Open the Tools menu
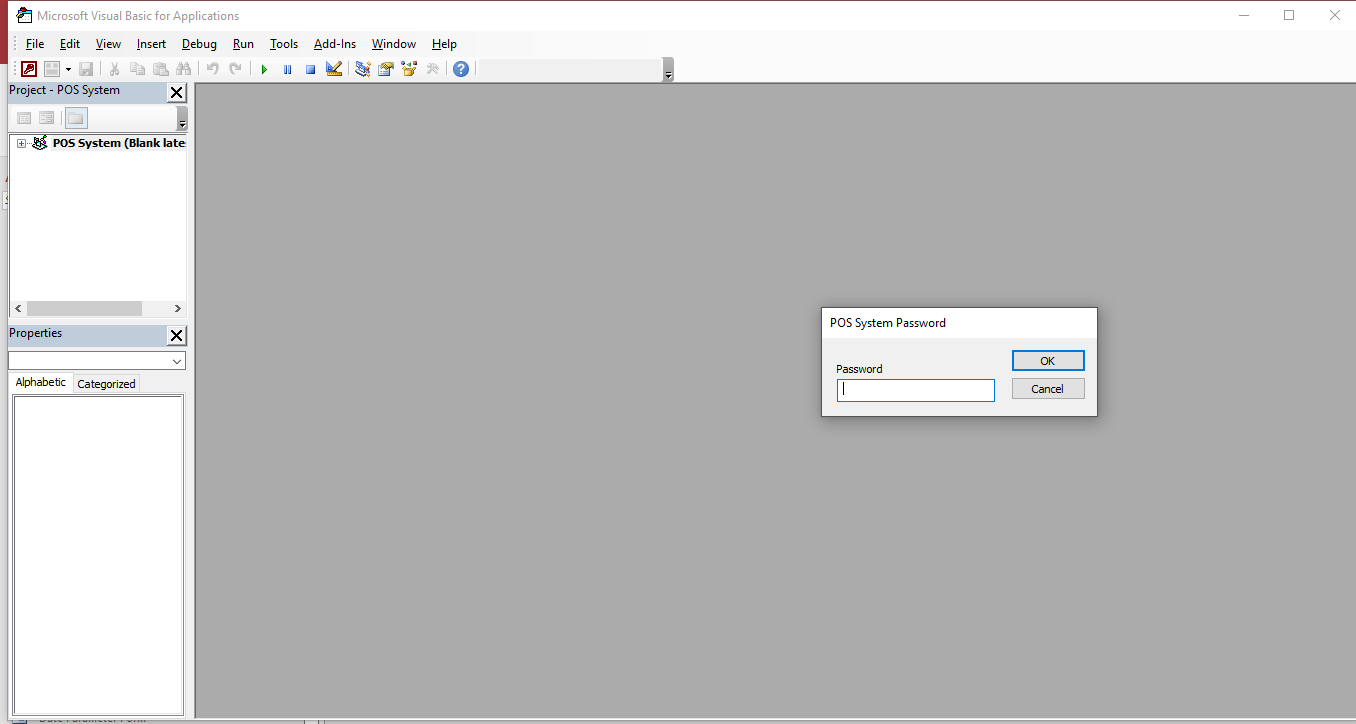The image size is (1356, 724). (x=284, y=44)
